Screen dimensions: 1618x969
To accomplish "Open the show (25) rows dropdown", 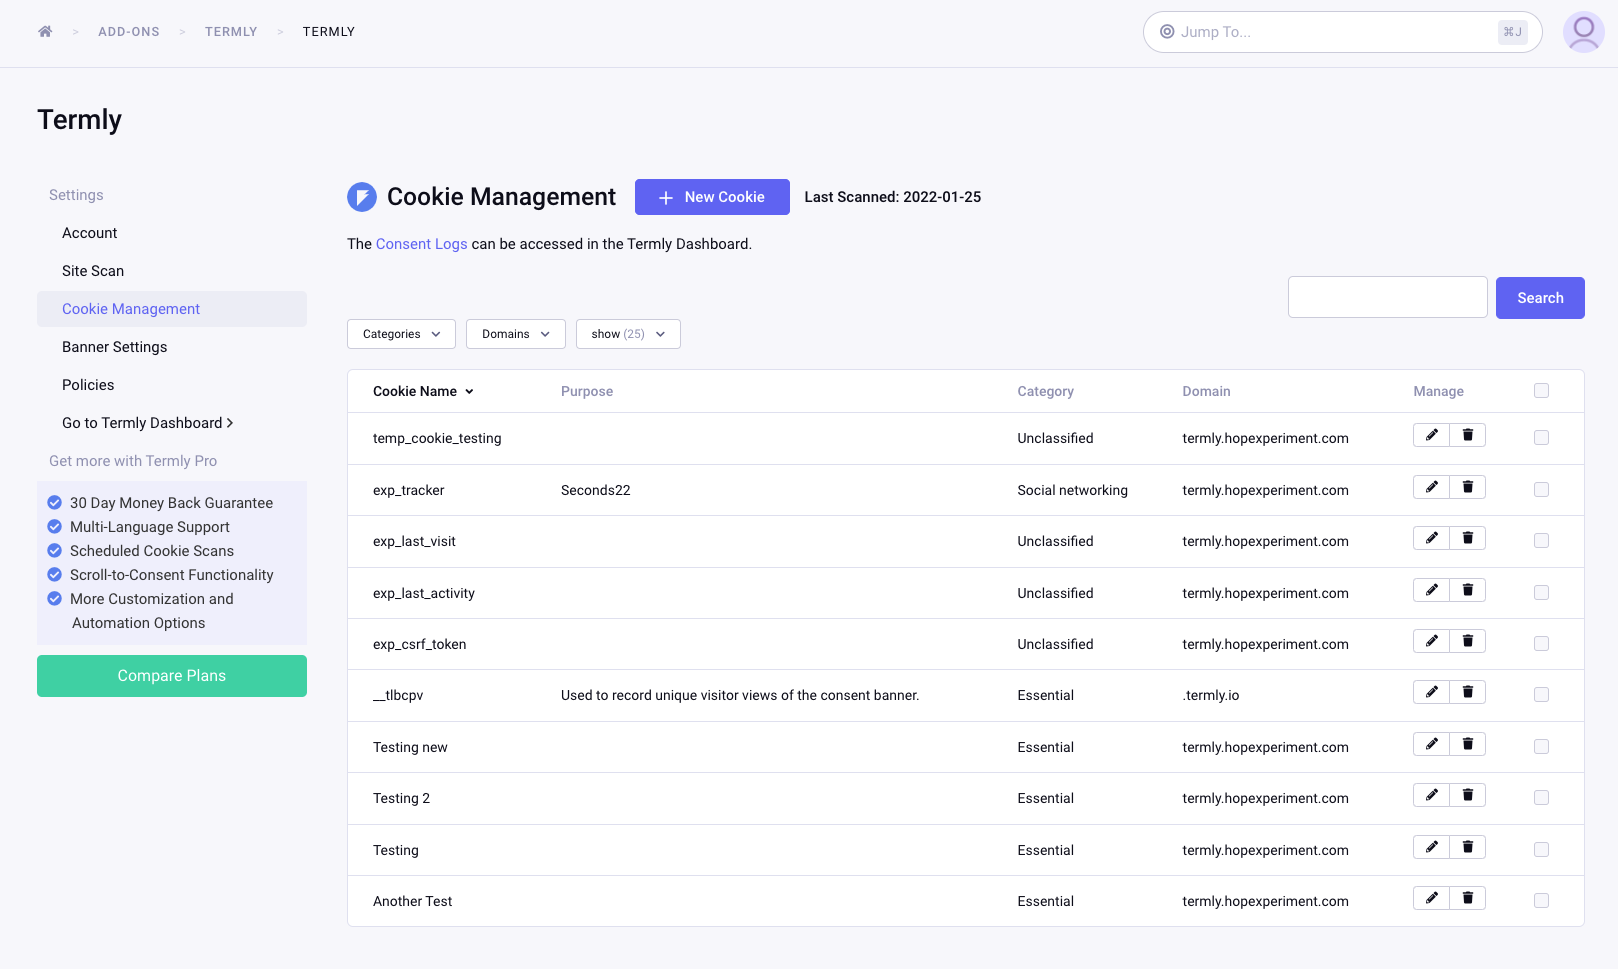I will coord(628,334).
